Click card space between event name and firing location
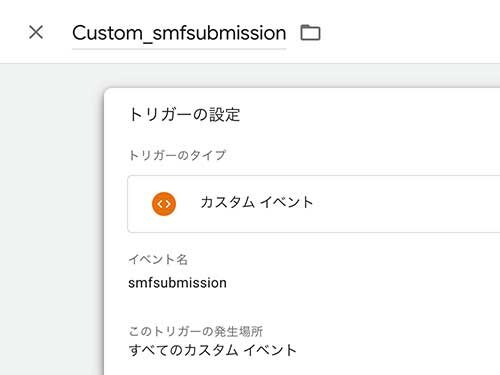Viewport: 500px width, 375px height. coord(300,307)
